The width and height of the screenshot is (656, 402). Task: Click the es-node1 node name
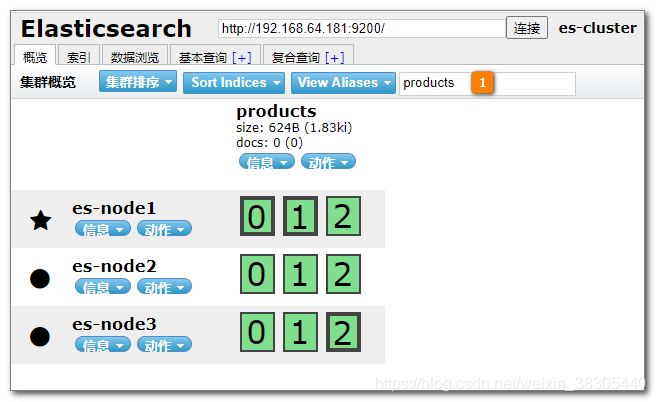114,208
